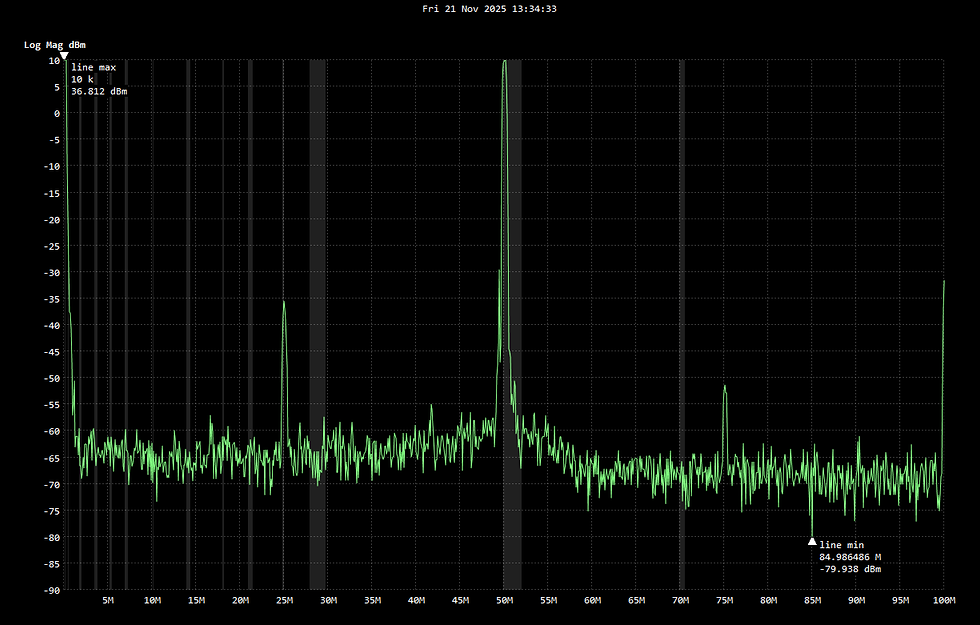Click the -50 level axis label
Image resolution: width=980 pixels, height=625 pixels.
[x=52, y=378]
